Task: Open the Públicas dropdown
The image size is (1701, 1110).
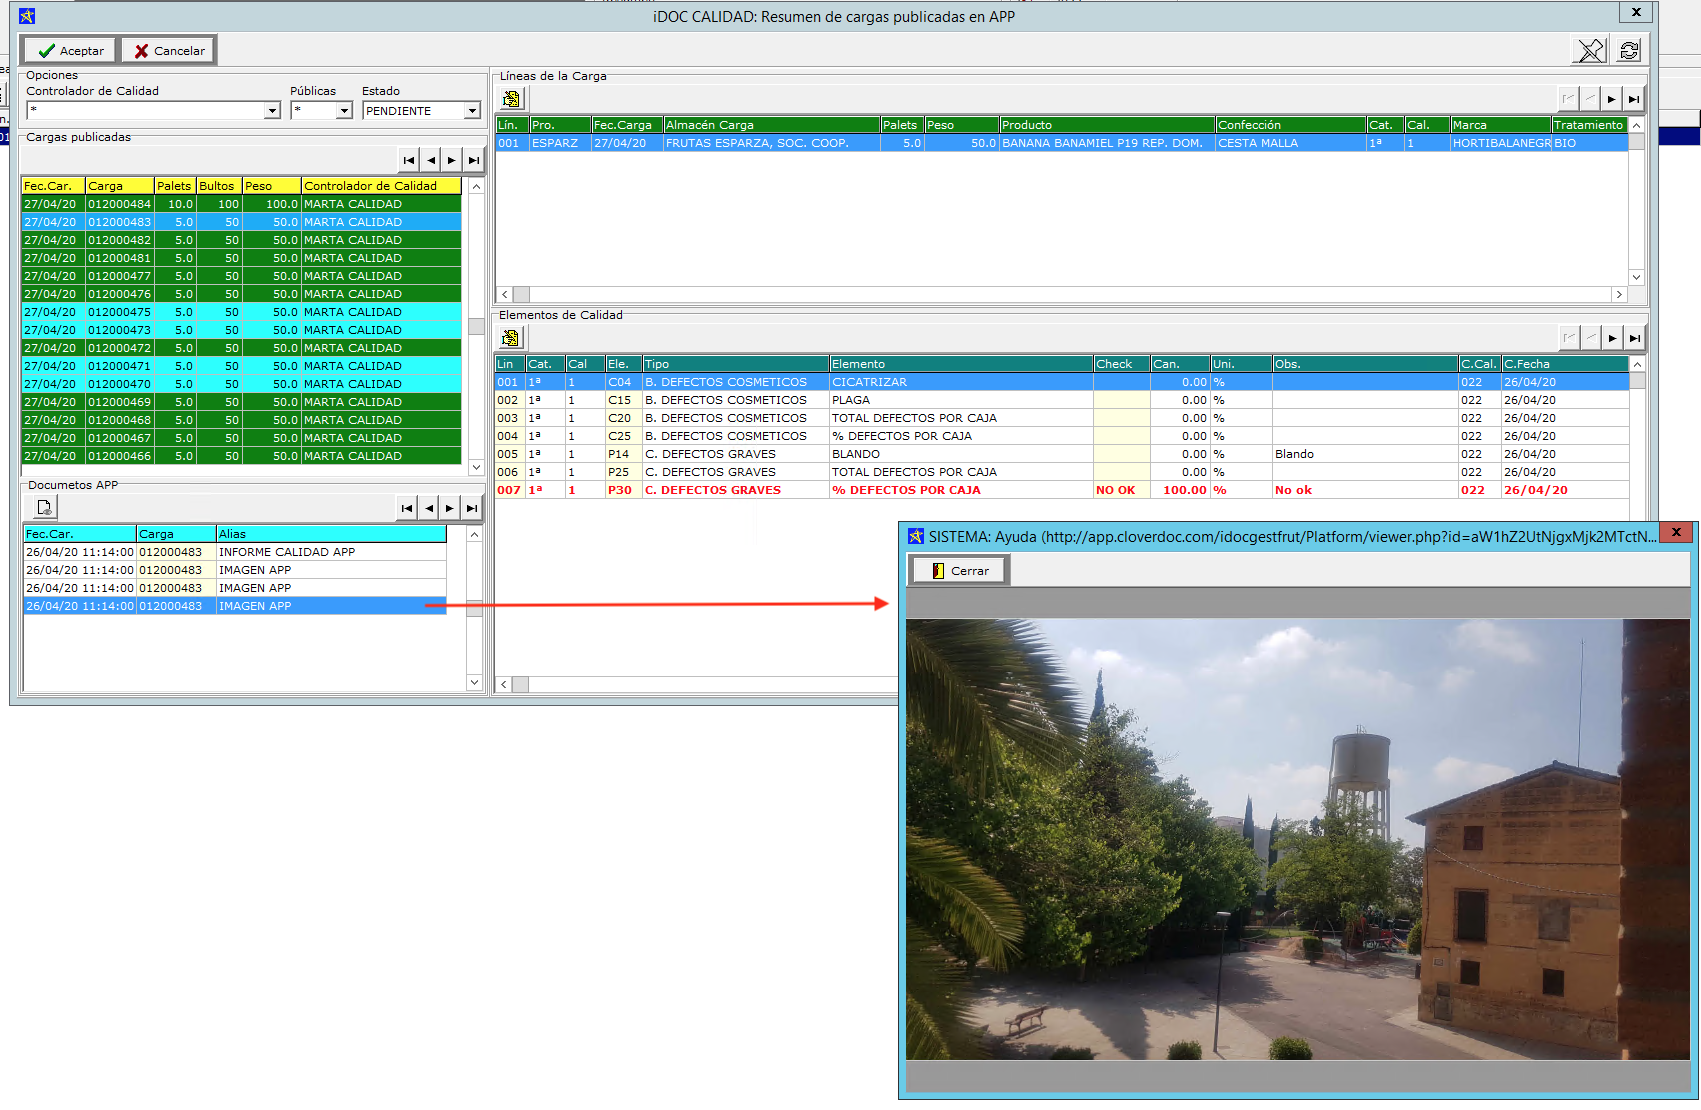Action: click(344, 111)
